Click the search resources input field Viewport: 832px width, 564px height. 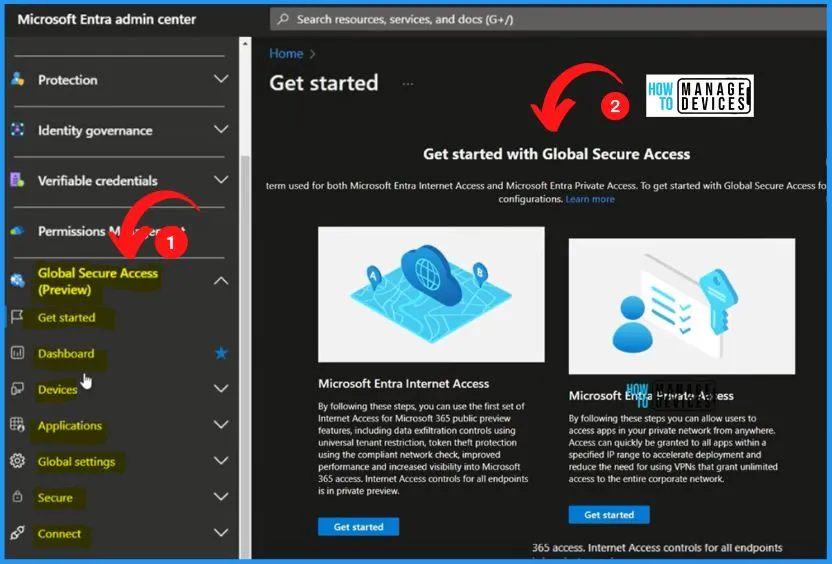tap(548, 19)
